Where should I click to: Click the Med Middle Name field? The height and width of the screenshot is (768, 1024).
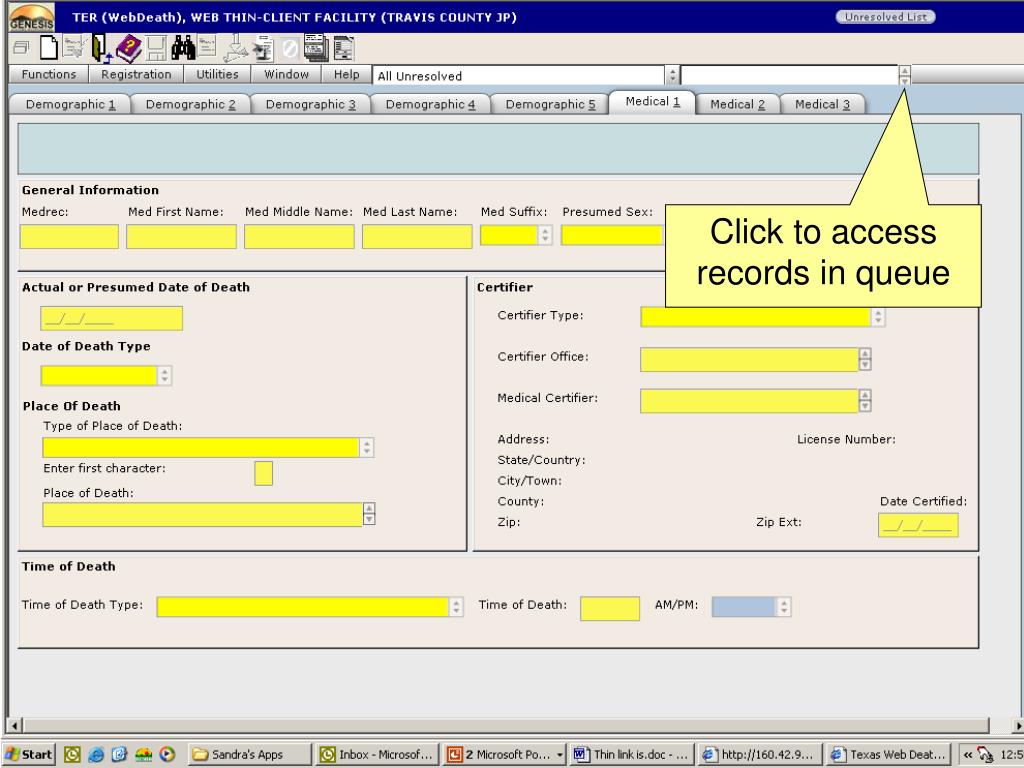[x=299, y=236]
